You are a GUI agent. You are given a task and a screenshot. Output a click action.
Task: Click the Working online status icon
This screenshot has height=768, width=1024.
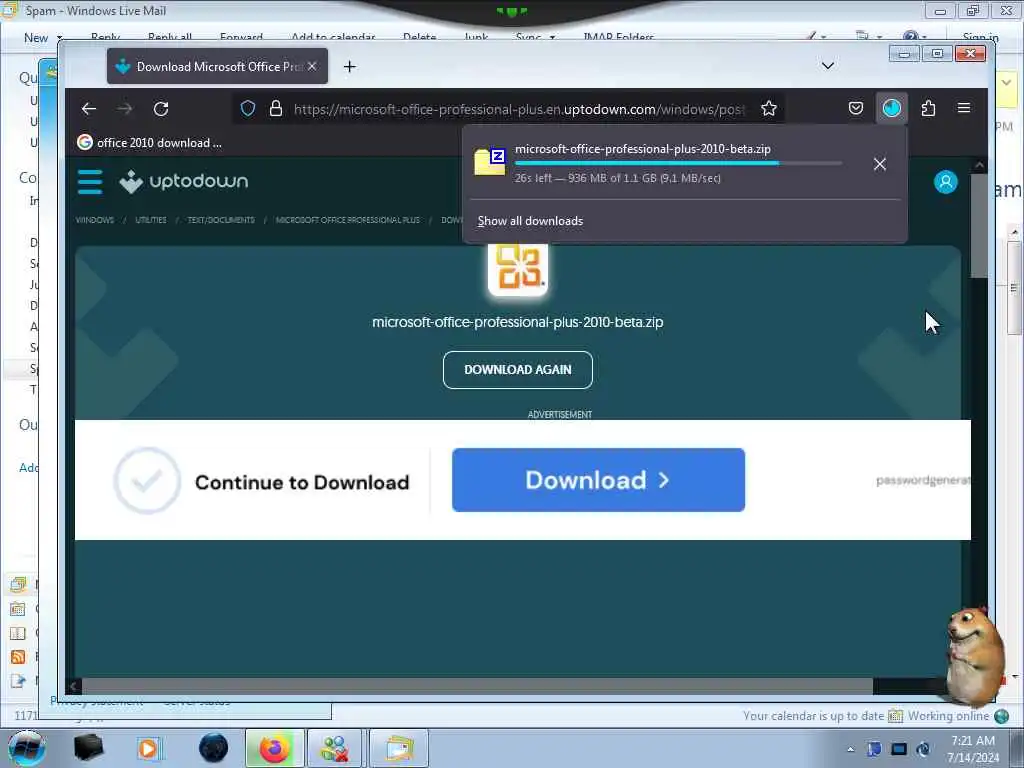[1001, 716]
